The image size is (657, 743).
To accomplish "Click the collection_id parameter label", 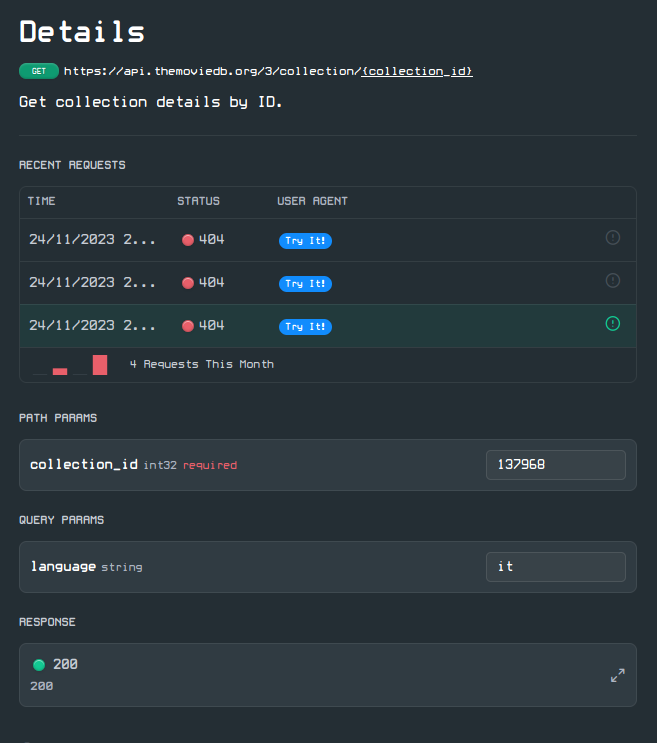I will point(84,464).
